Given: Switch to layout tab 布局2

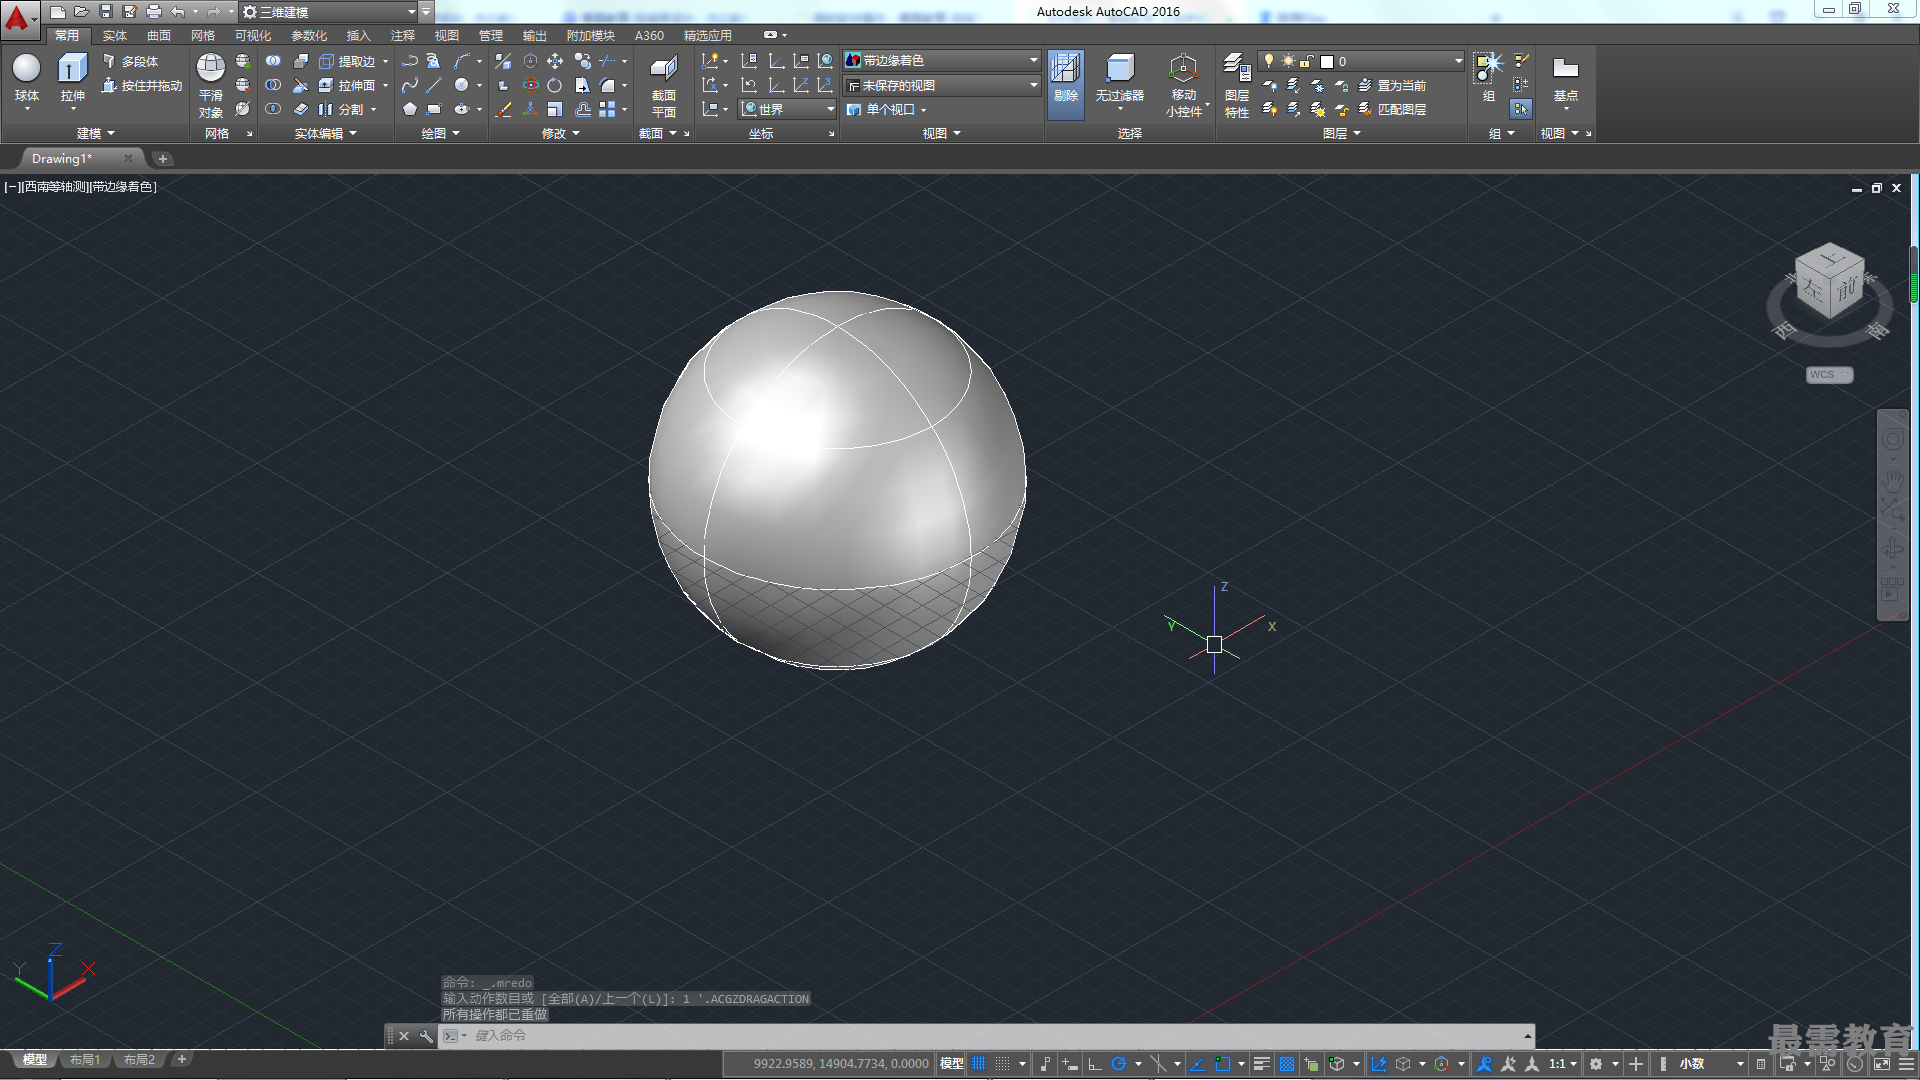Looking at the screenshot, I should [x=139, y=1060].
